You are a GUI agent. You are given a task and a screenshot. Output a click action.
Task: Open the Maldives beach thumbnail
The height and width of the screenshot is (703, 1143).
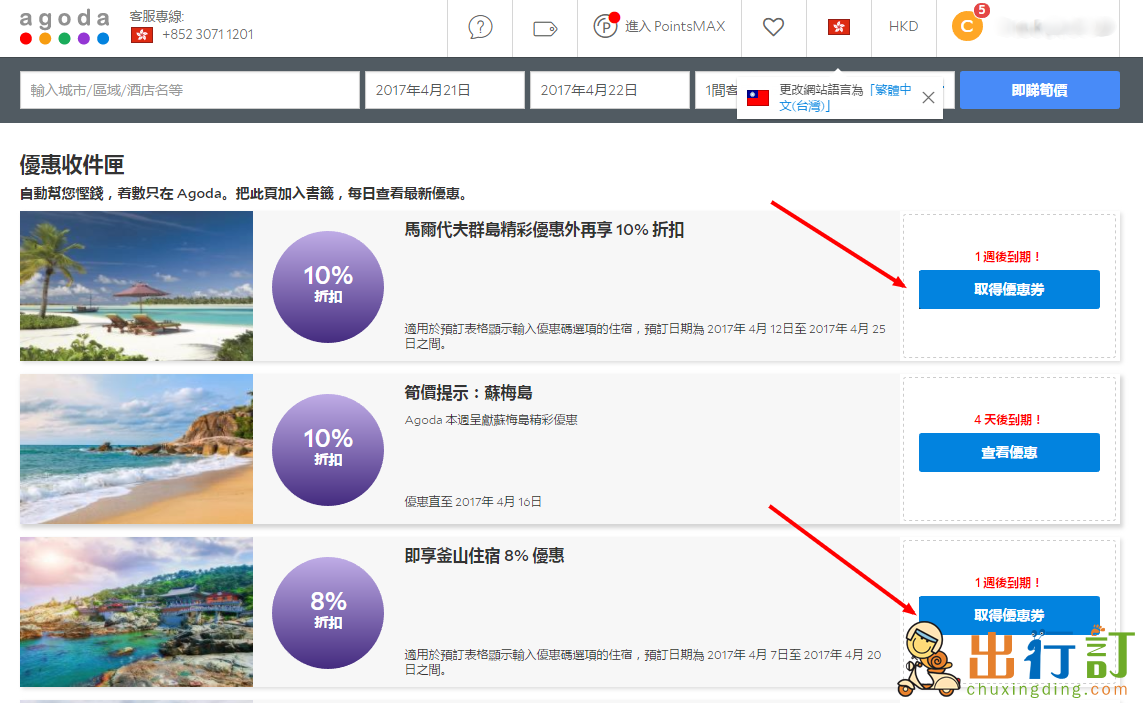pos(136,286)
